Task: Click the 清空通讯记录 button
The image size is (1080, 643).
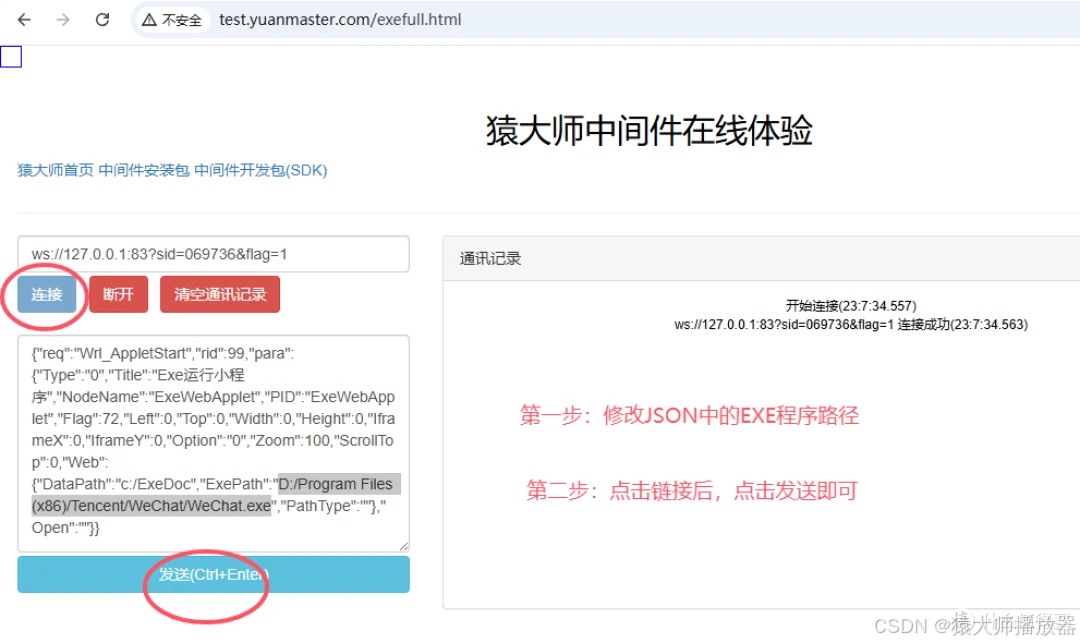Action: 220,295
